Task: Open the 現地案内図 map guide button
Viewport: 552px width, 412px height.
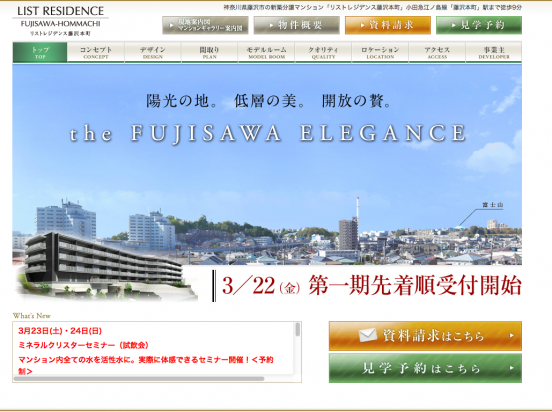Action: 205,25
